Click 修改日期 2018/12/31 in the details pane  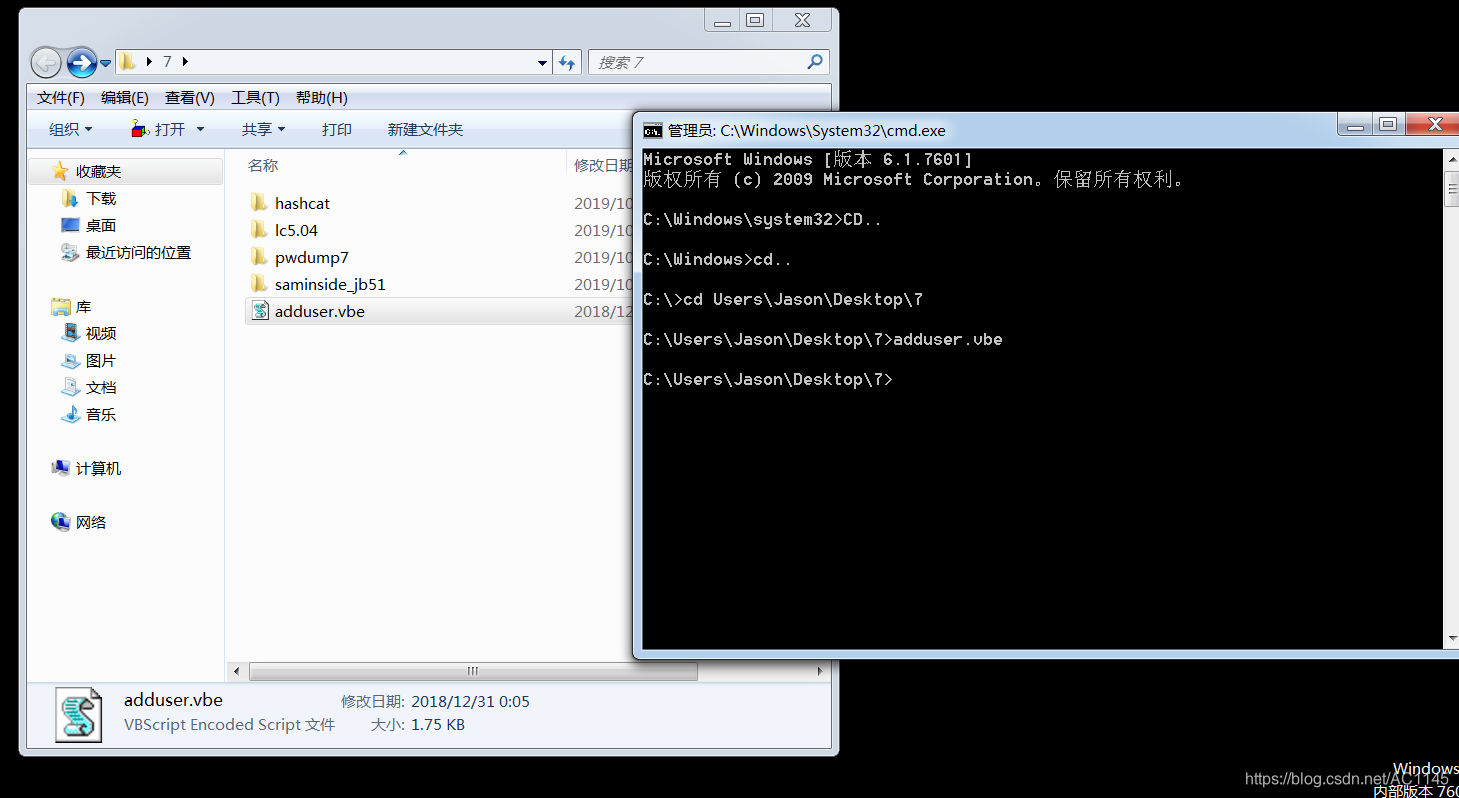click(435, 701)
